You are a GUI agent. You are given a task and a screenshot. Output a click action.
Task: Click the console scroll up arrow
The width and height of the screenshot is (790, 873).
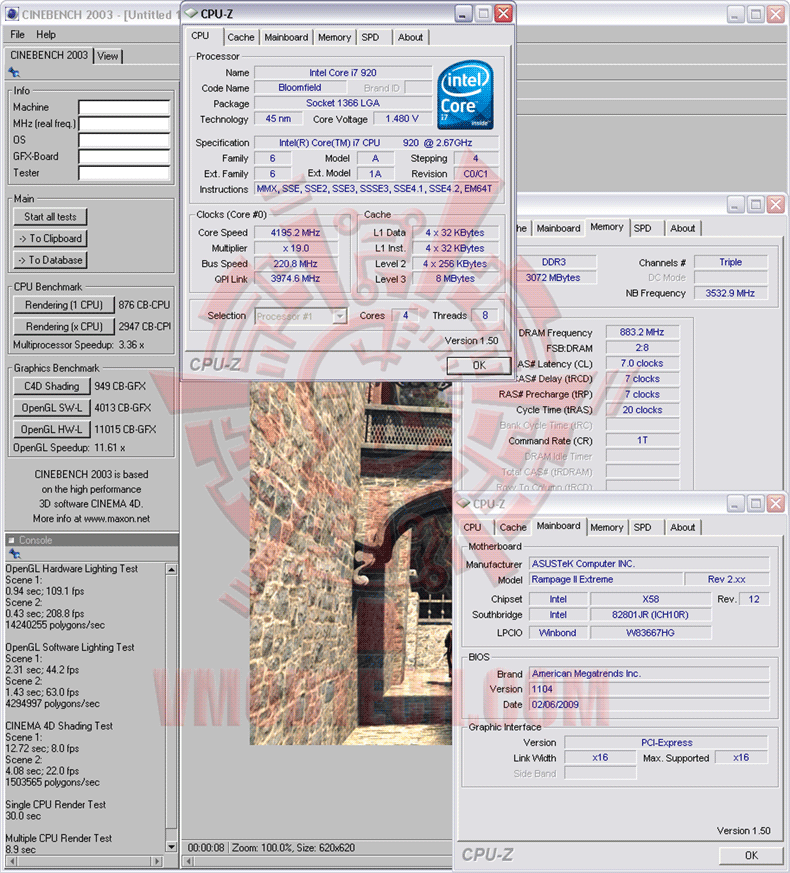click(171, 569)
